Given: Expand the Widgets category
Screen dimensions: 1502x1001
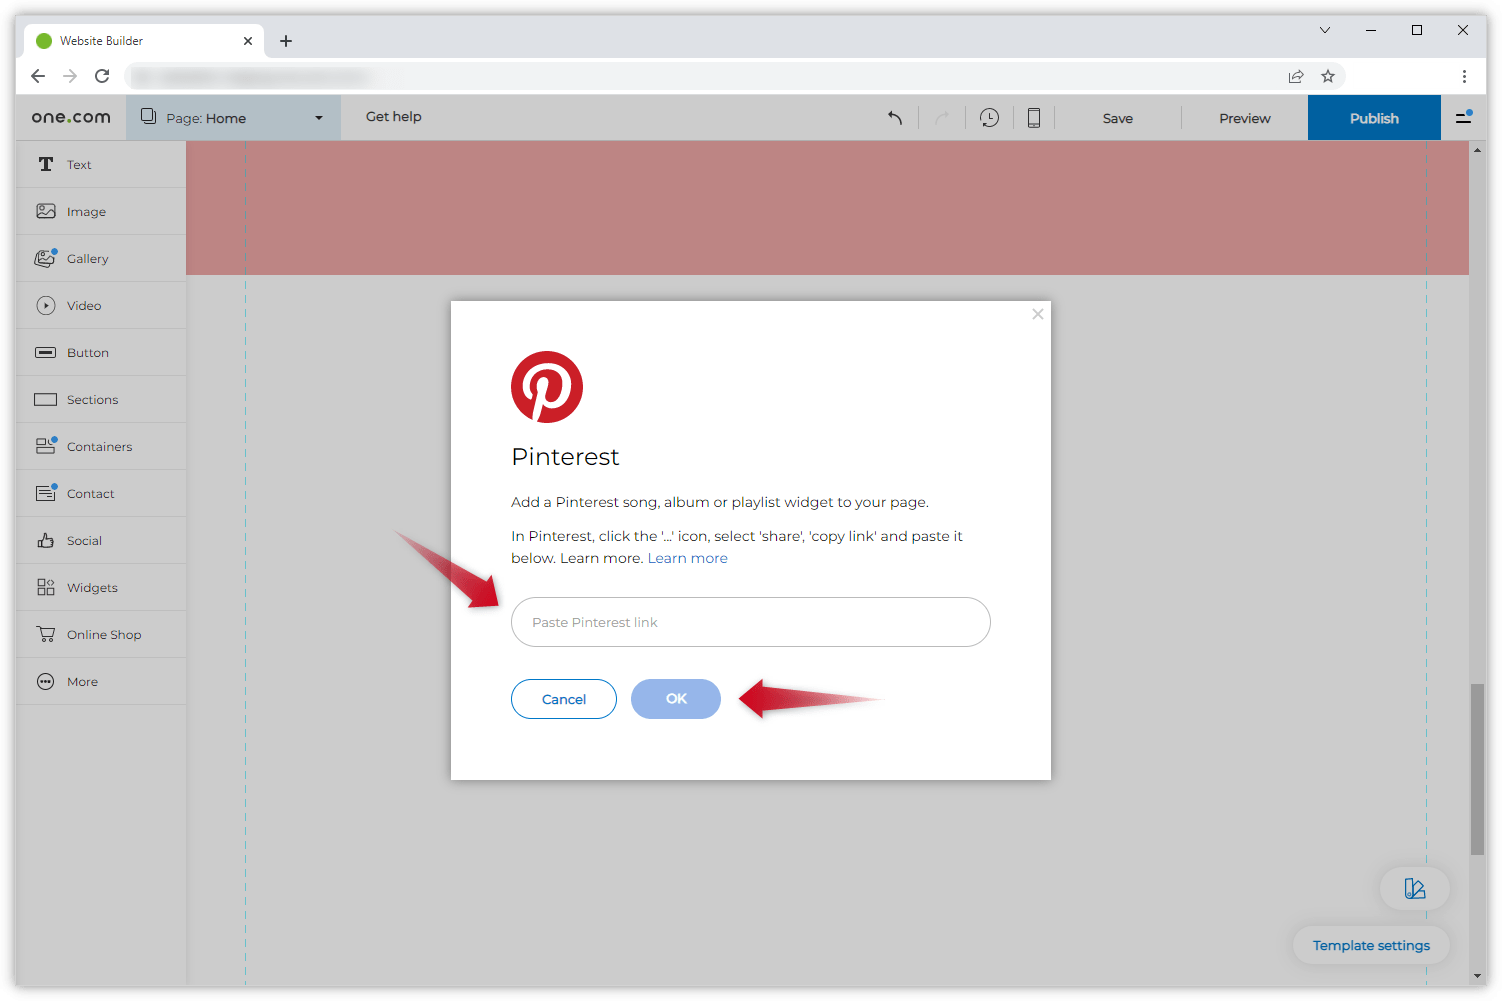Looking at the screenshot, I should pos(91,587).
